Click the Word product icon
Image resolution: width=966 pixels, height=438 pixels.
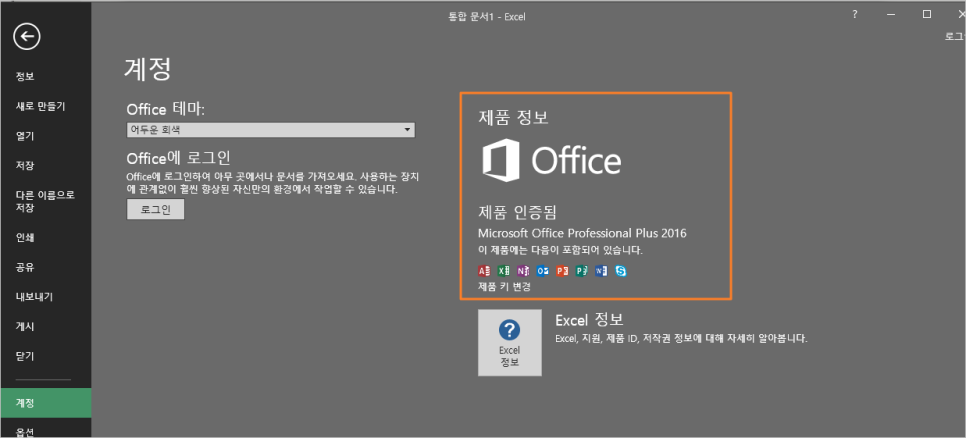(x=601, y=271)
